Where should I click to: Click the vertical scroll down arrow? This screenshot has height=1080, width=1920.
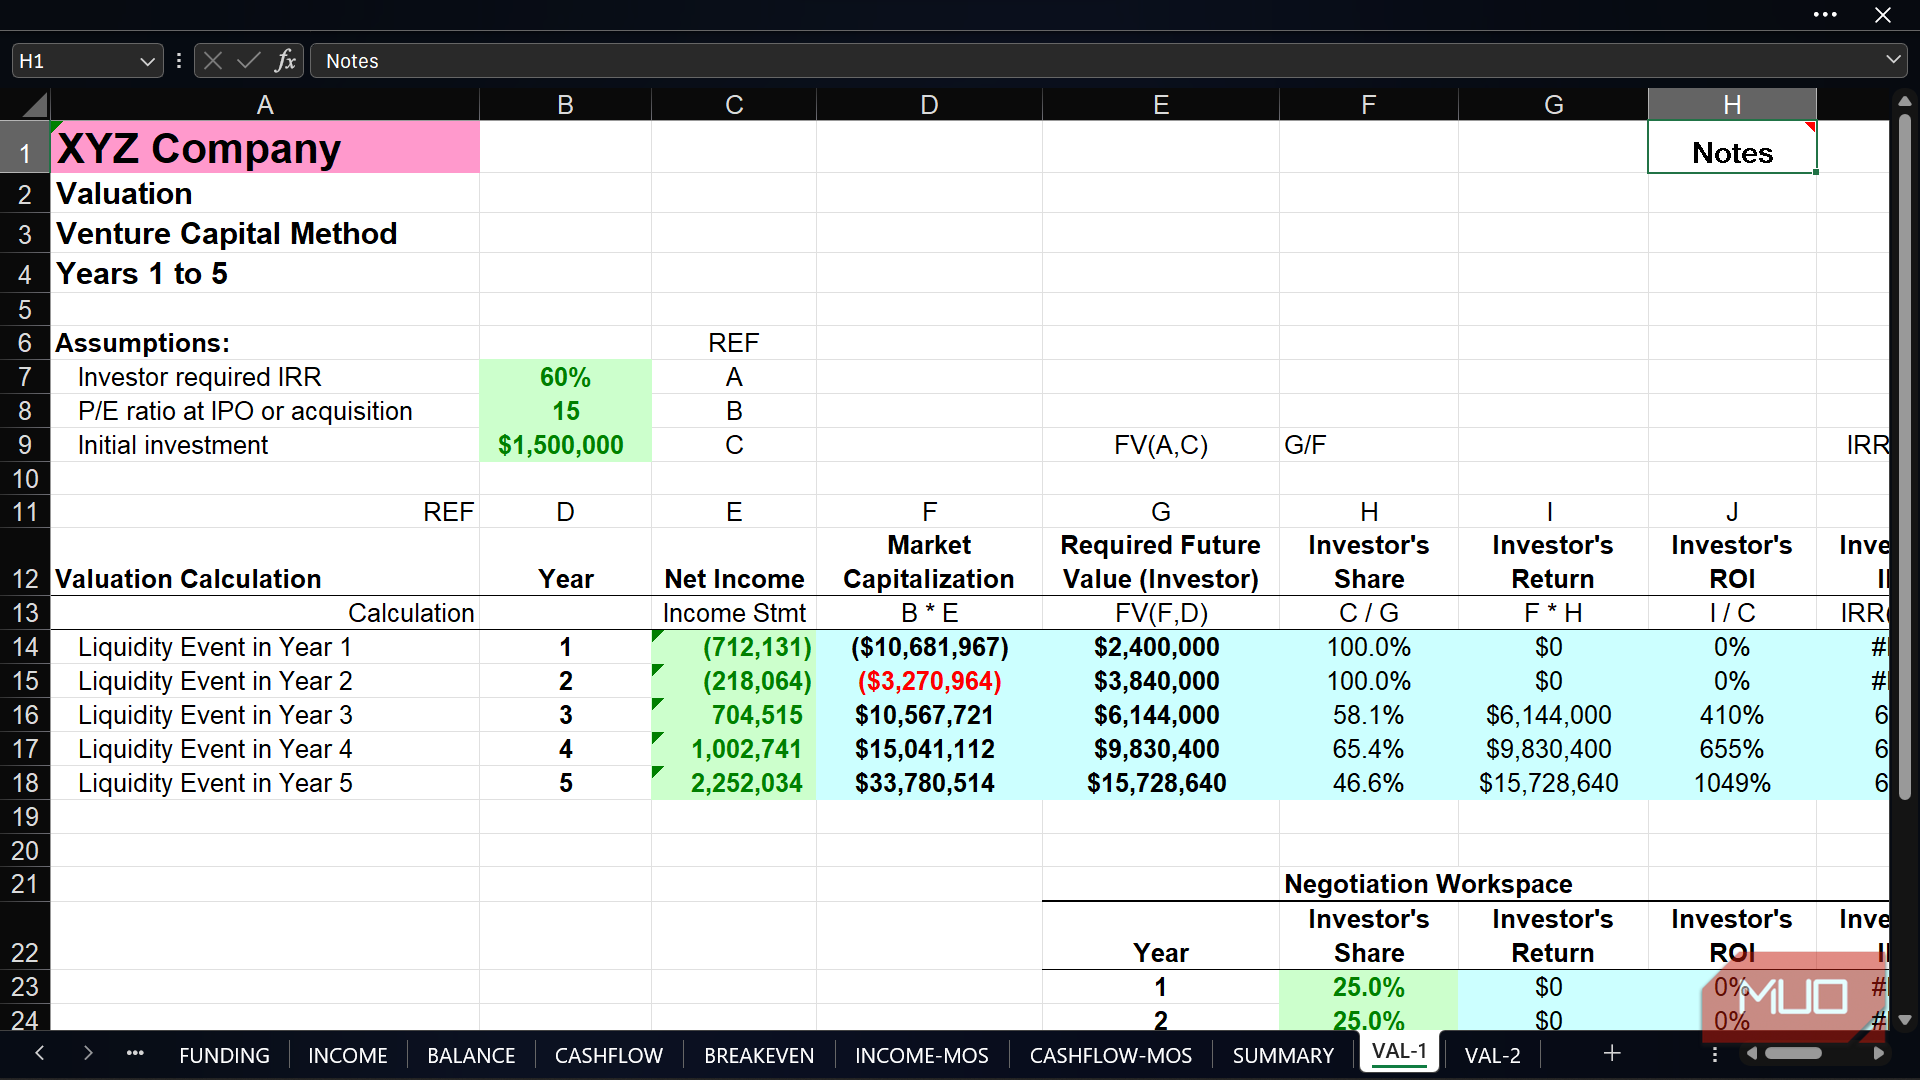(1905, 1021)
